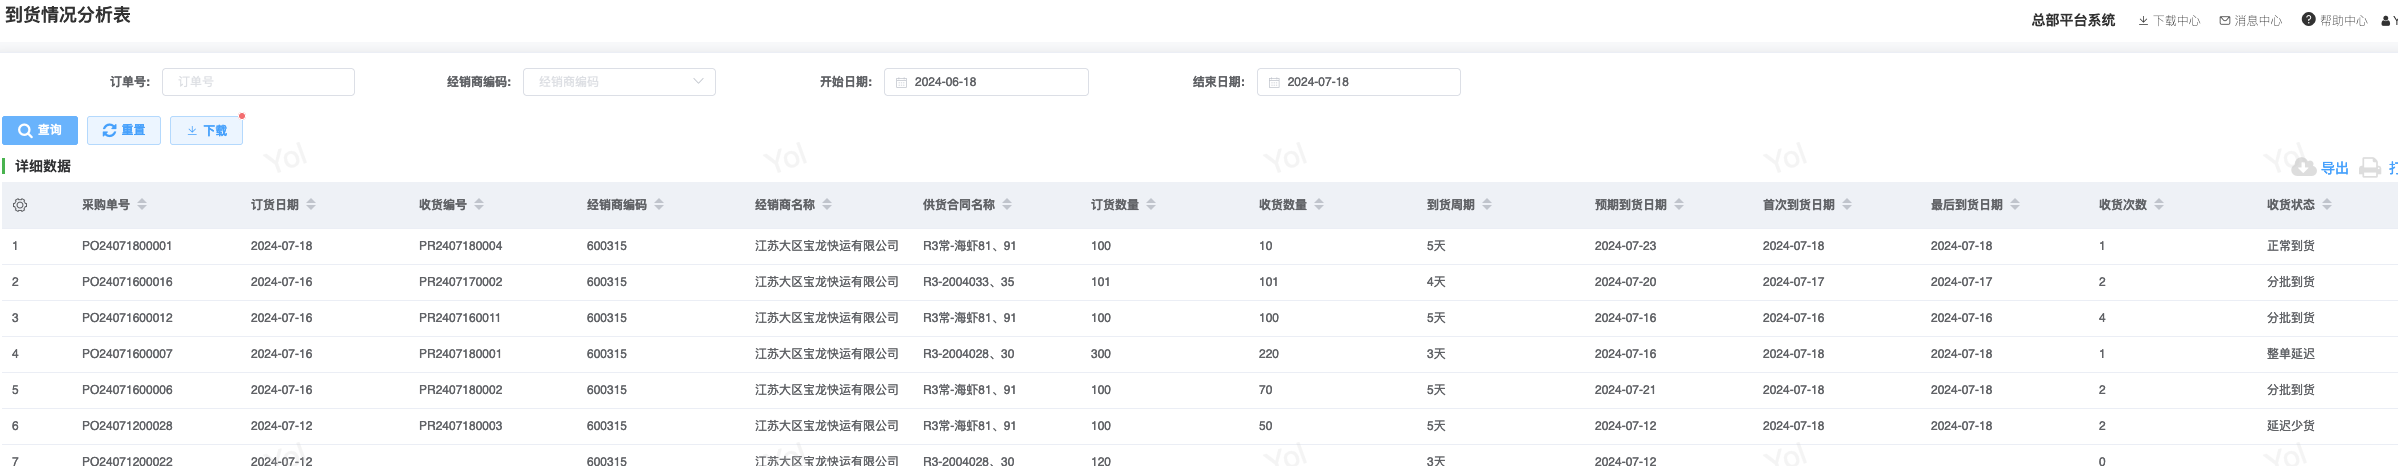The image size is (2398, 466).
Task: Focus the 订单号 input field
Action: [258, 82]
